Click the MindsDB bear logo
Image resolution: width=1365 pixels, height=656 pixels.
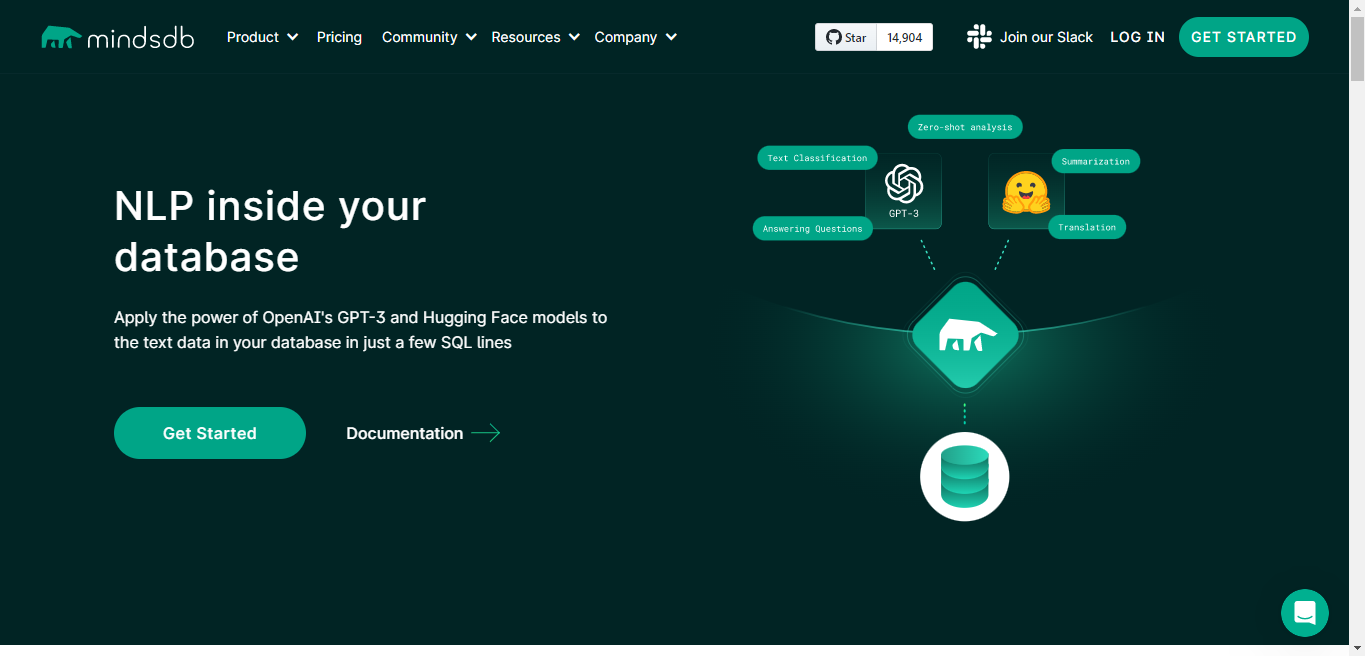(118, 37)
